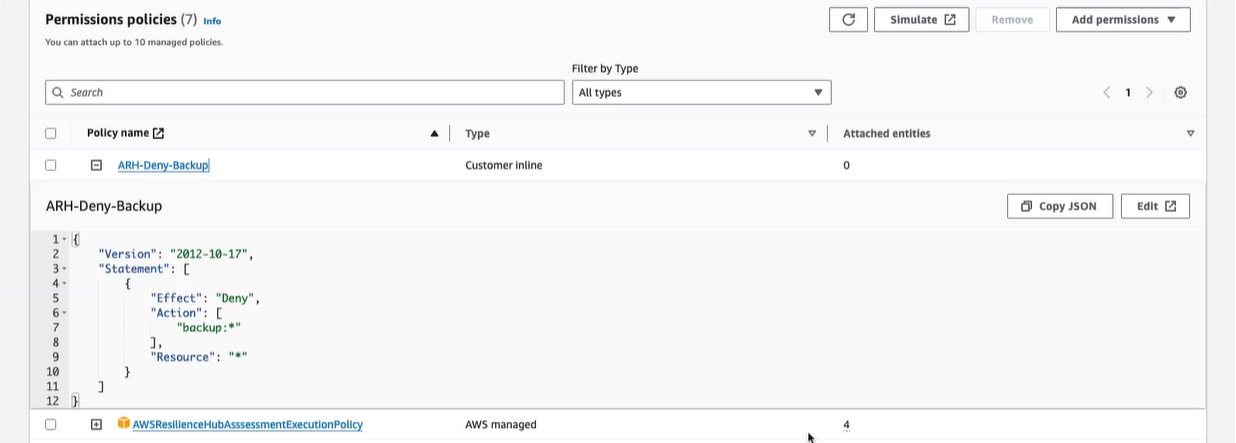Image resolution: width=1236 pixels, height=443 pixels.
Task: Go to the next page of policies
Action: tap(1149, 92)
